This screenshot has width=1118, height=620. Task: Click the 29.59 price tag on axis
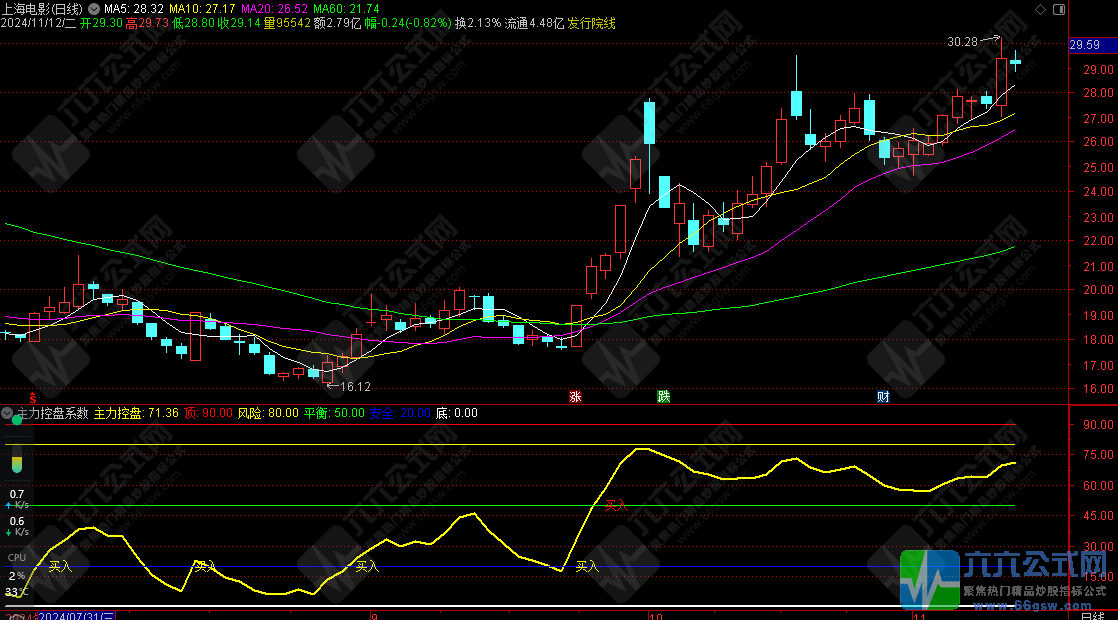coord(1084,45)
